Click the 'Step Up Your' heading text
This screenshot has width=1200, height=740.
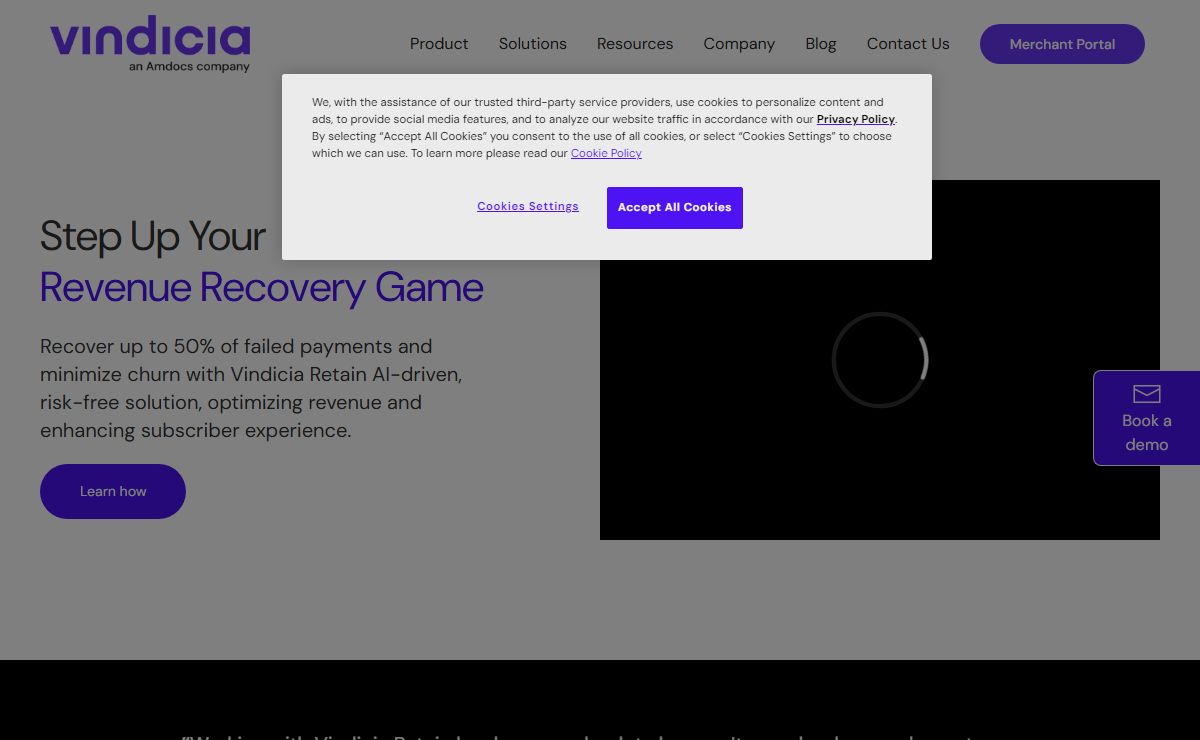coord(153,237)
